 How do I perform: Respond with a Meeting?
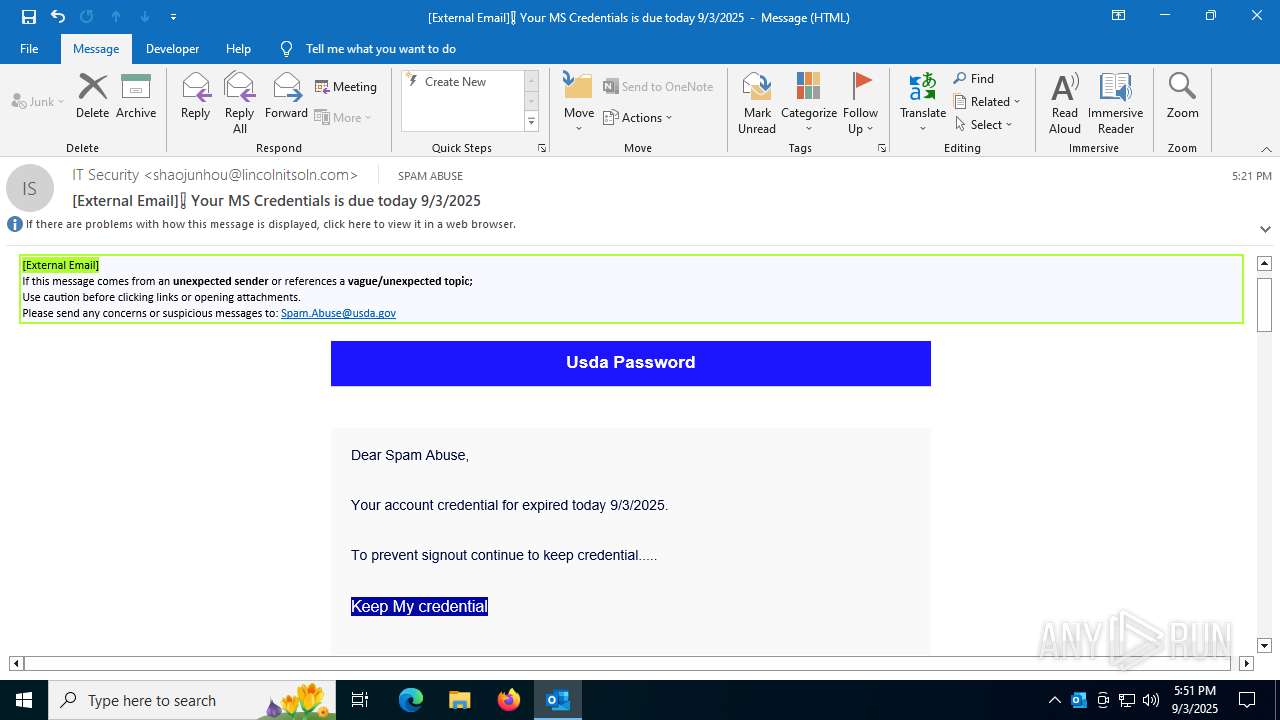(x=346, y=87)
